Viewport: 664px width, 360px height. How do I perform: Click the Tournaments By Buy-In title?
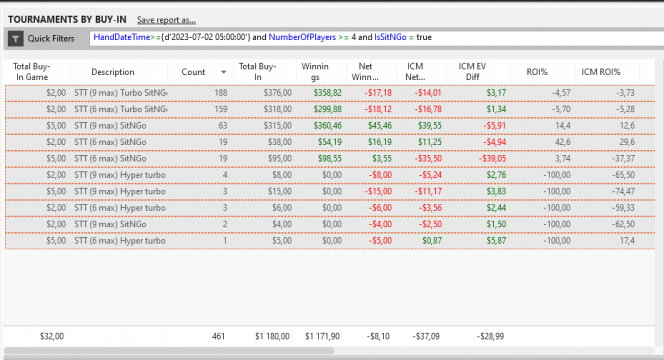point(67,19)
